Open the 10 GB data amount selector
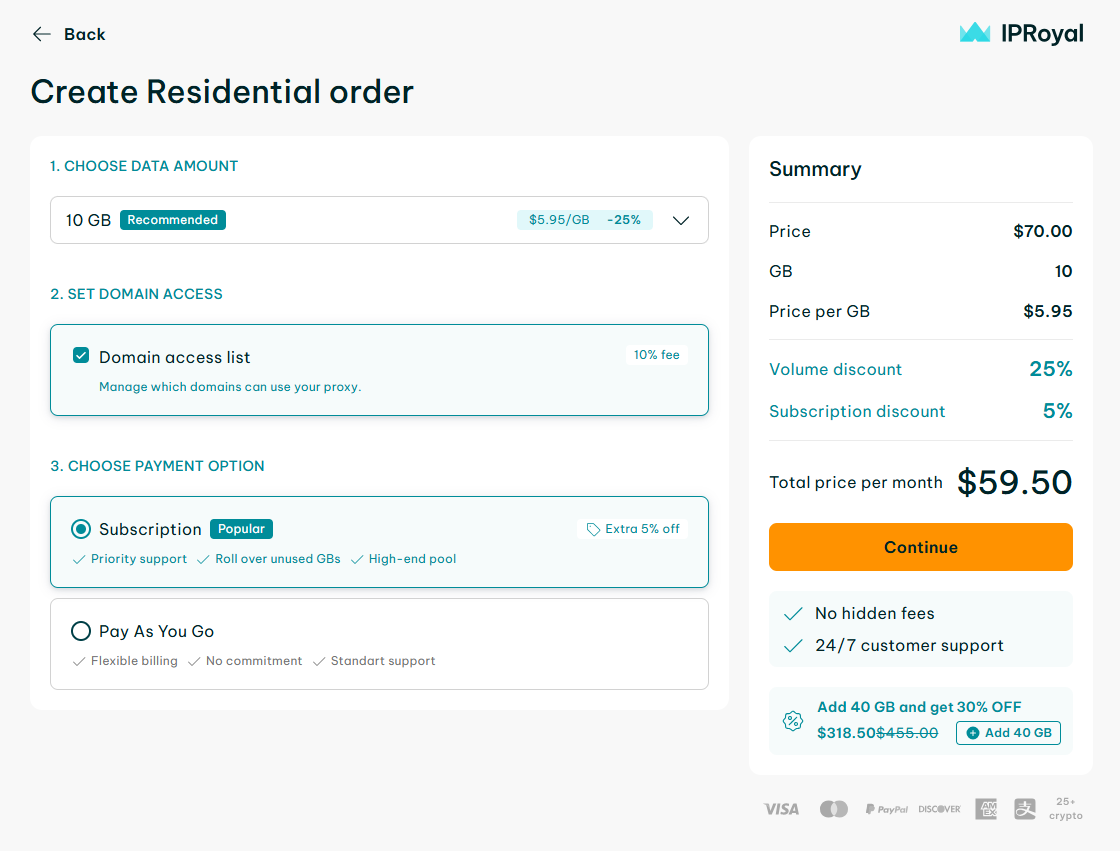This screenshot has width=1120, height=851. (300, 220)
